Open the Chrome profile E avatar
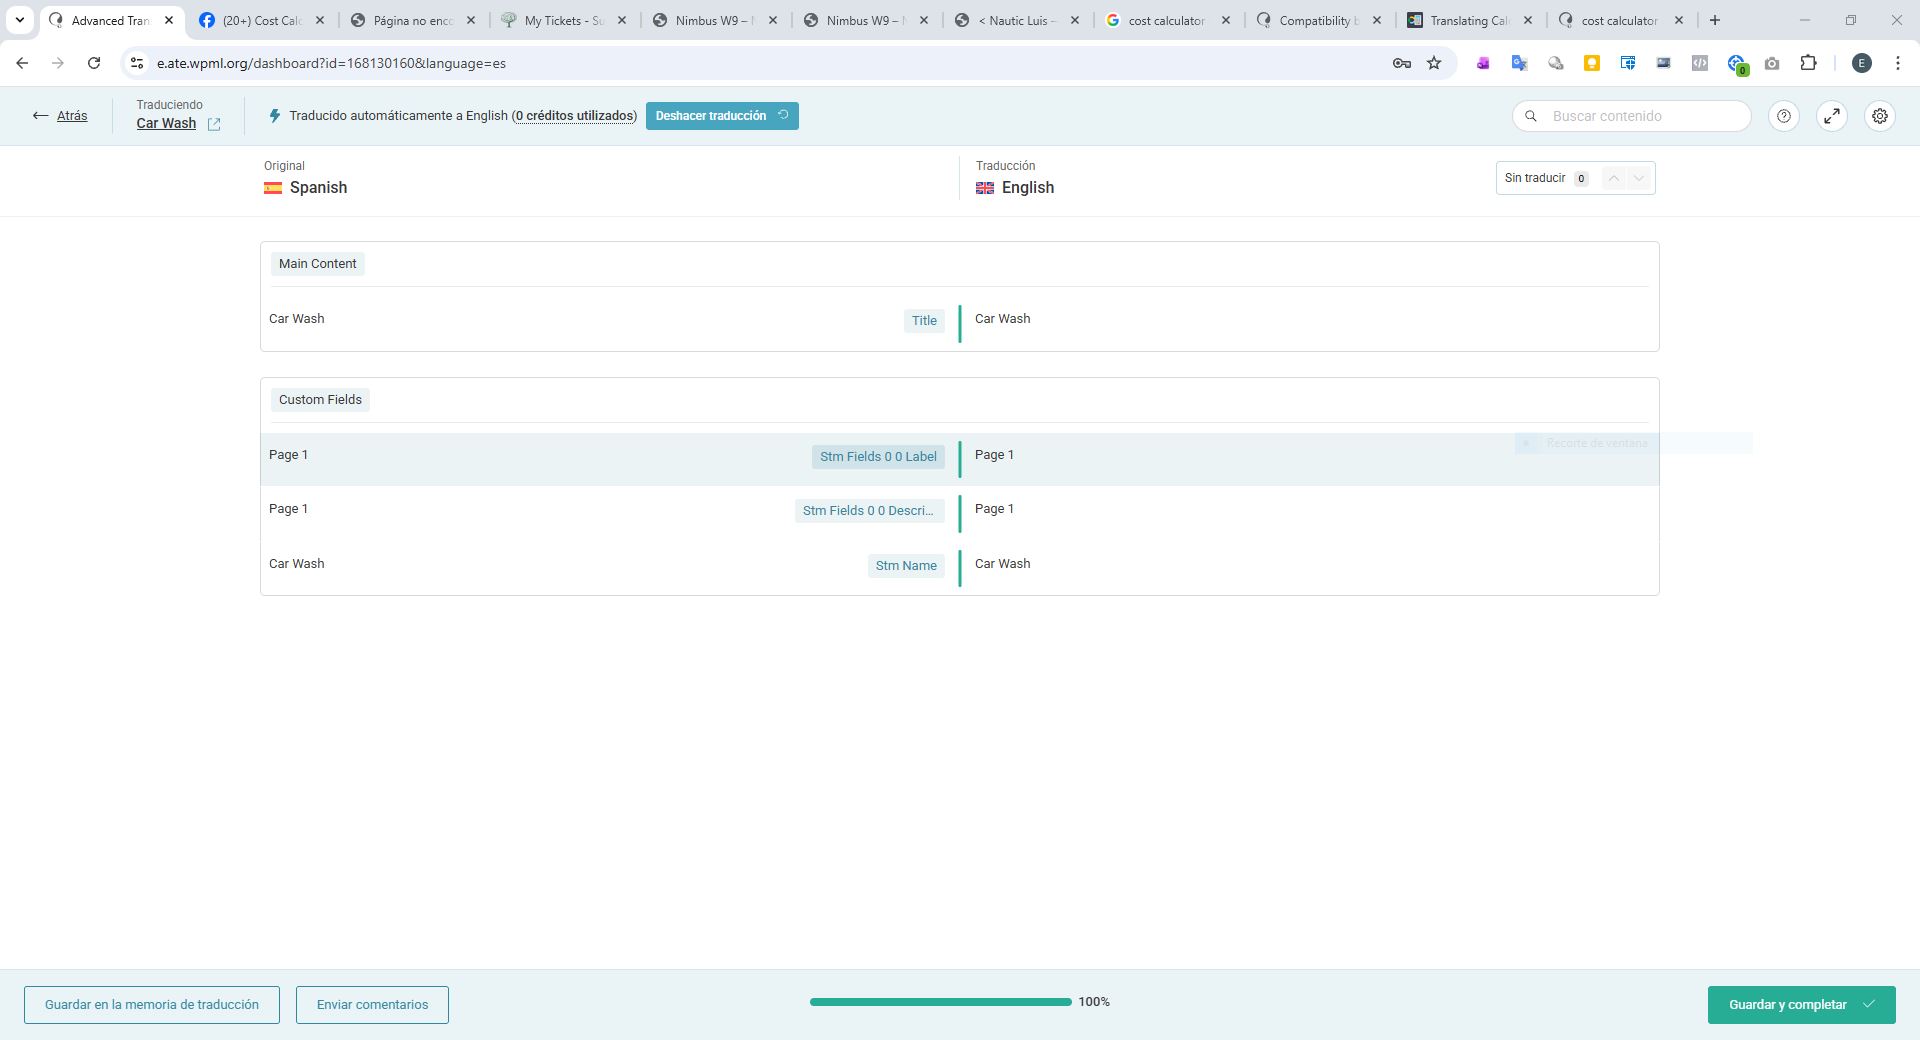 click(1861, 63)
